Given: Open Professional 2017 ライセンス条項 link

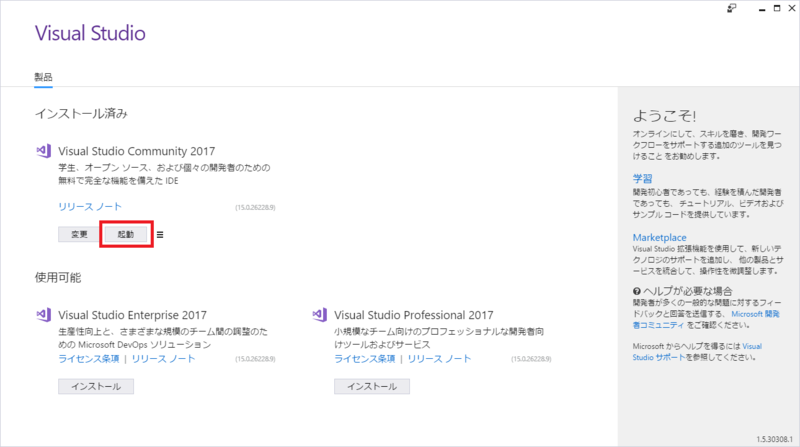Looking at the screenshot, I should pos(365,359).
